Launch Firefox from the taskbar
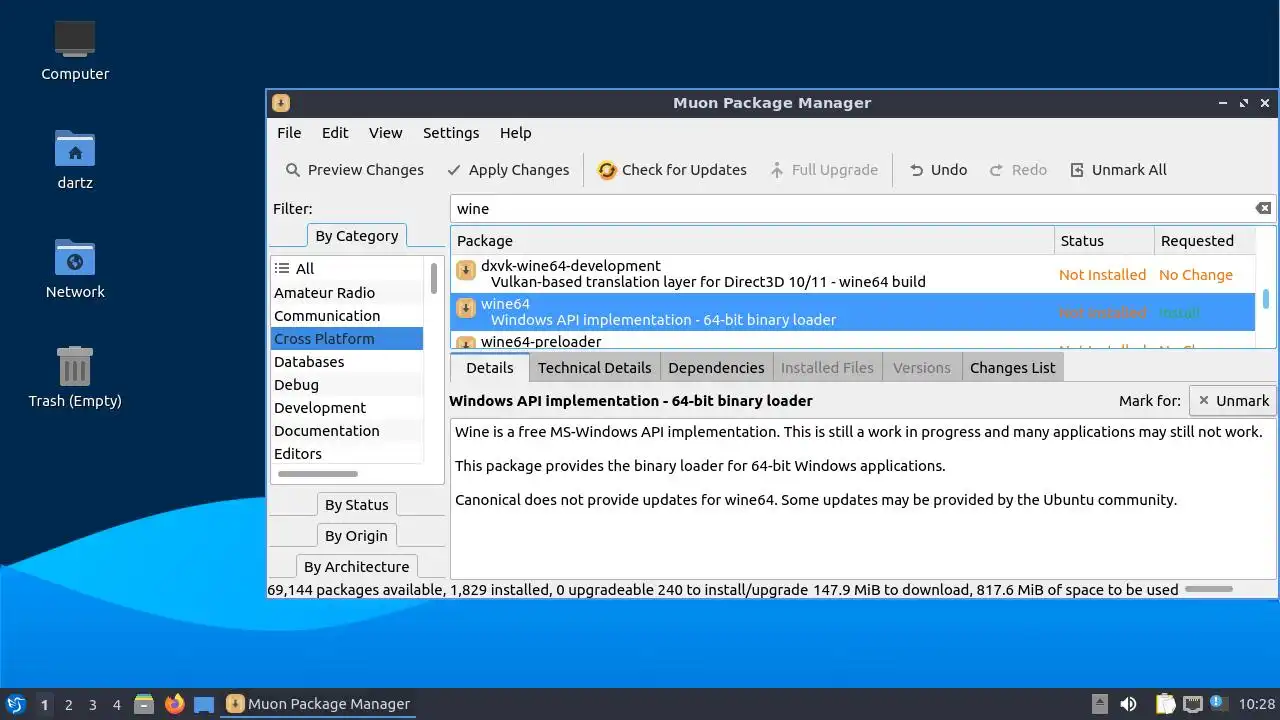This screenshot has height=720, width=1280. point(175,704)
